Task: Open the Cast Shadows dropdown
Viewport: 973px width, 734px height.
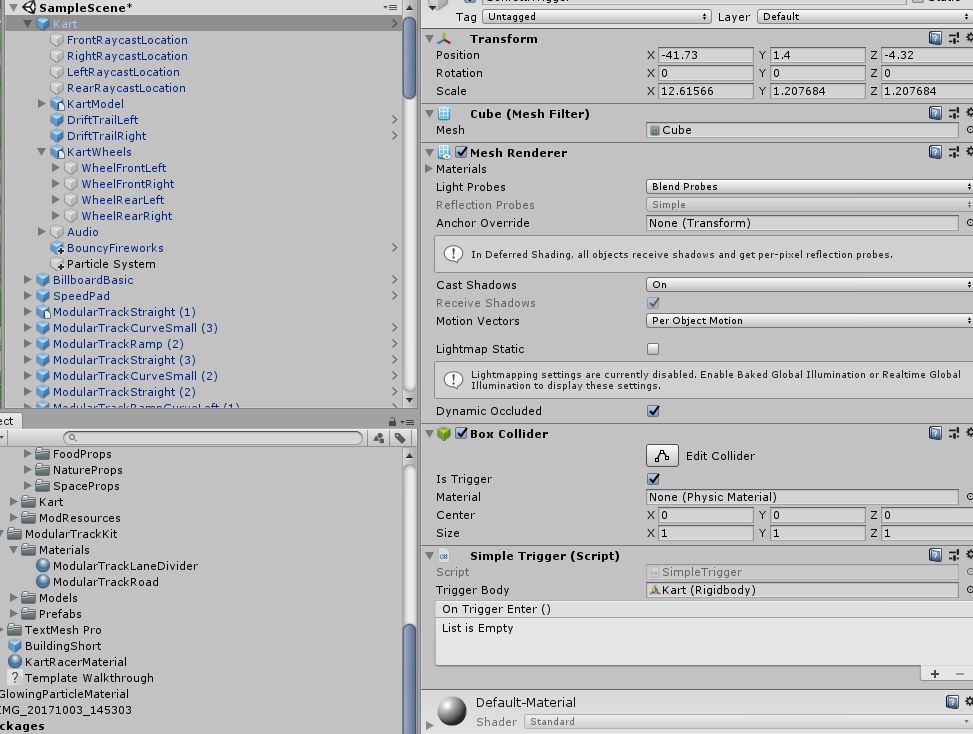Action: coord(808,285)
